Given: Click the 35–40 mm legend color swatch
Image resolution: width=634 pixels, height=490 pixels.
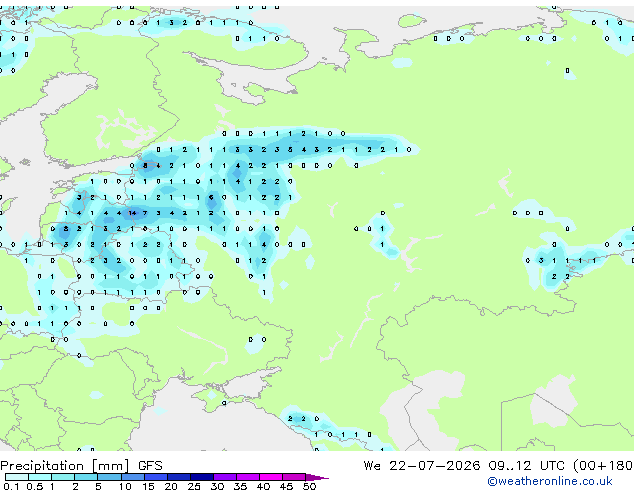Looking at the screenshot, I should click(x=247, y=477).
